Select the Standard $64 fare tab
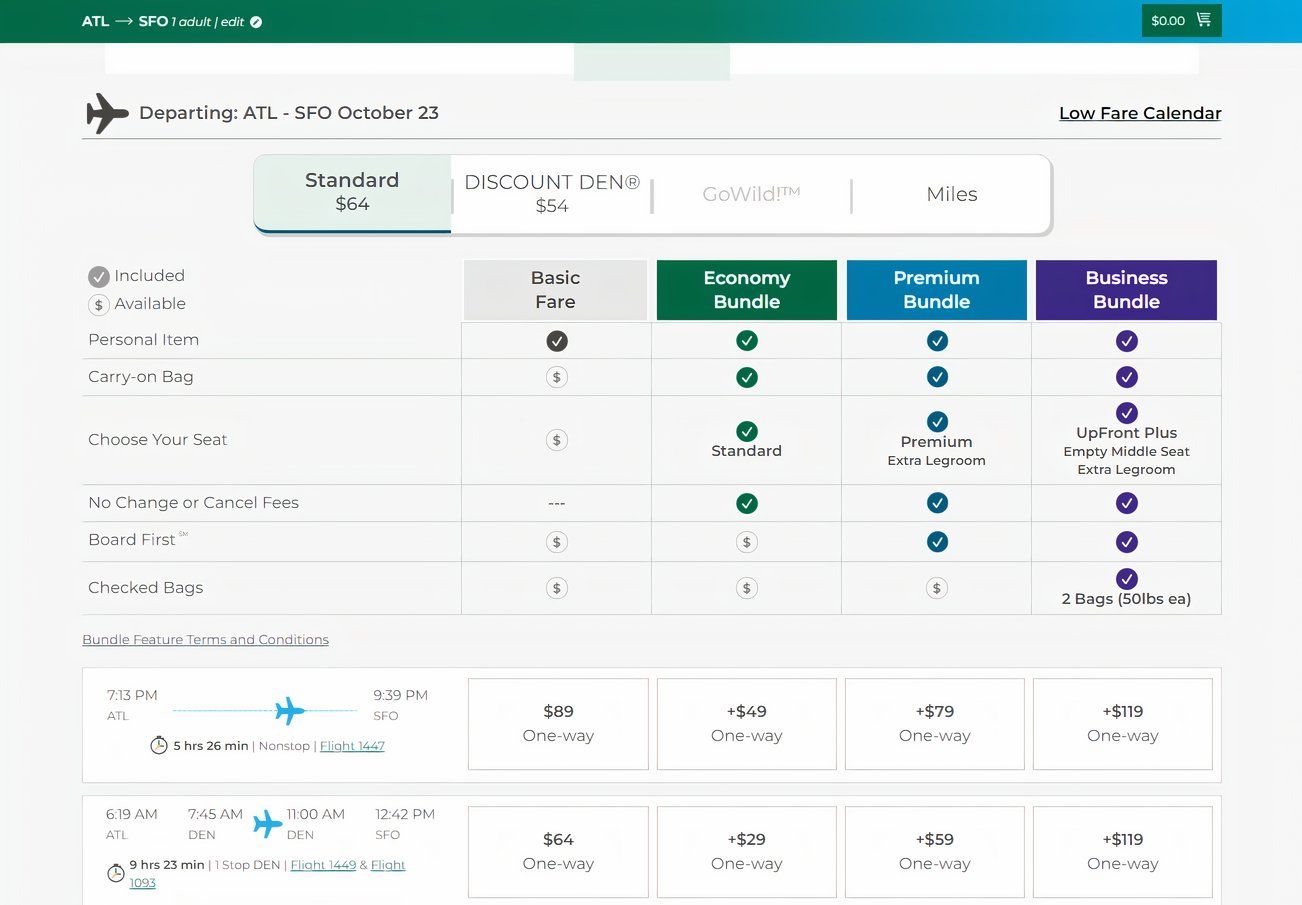 [x=352, y=192]
